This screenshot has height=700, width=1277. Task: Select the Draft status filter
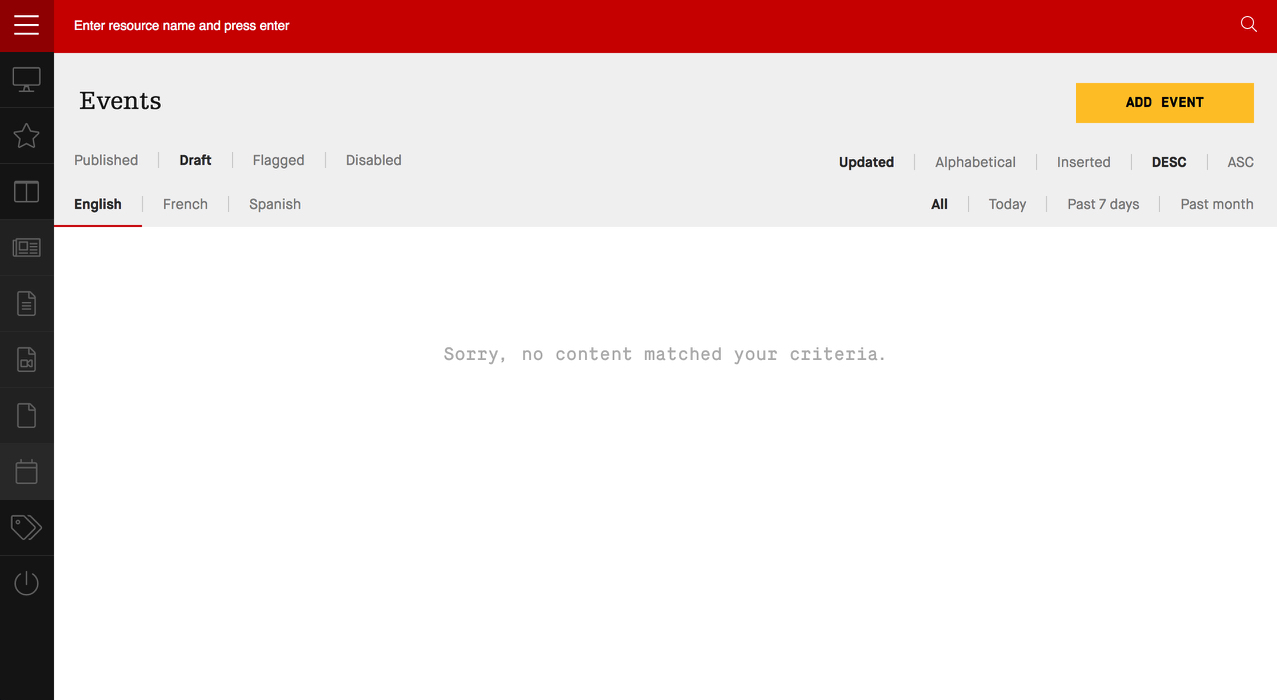click(195, 160)
